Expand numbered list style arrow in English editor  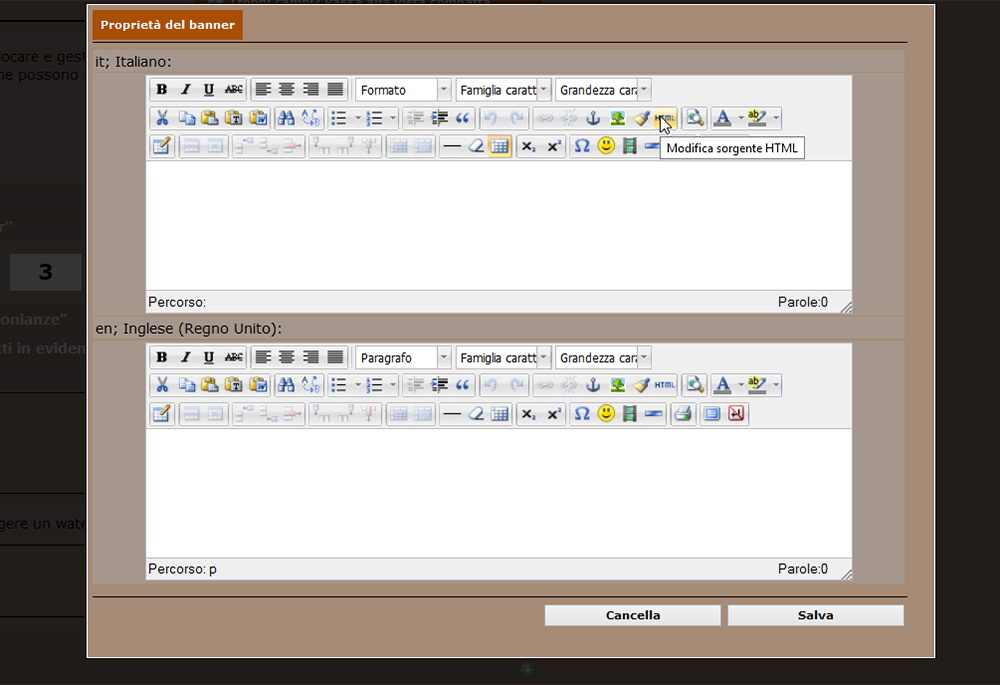click(393, 385)
